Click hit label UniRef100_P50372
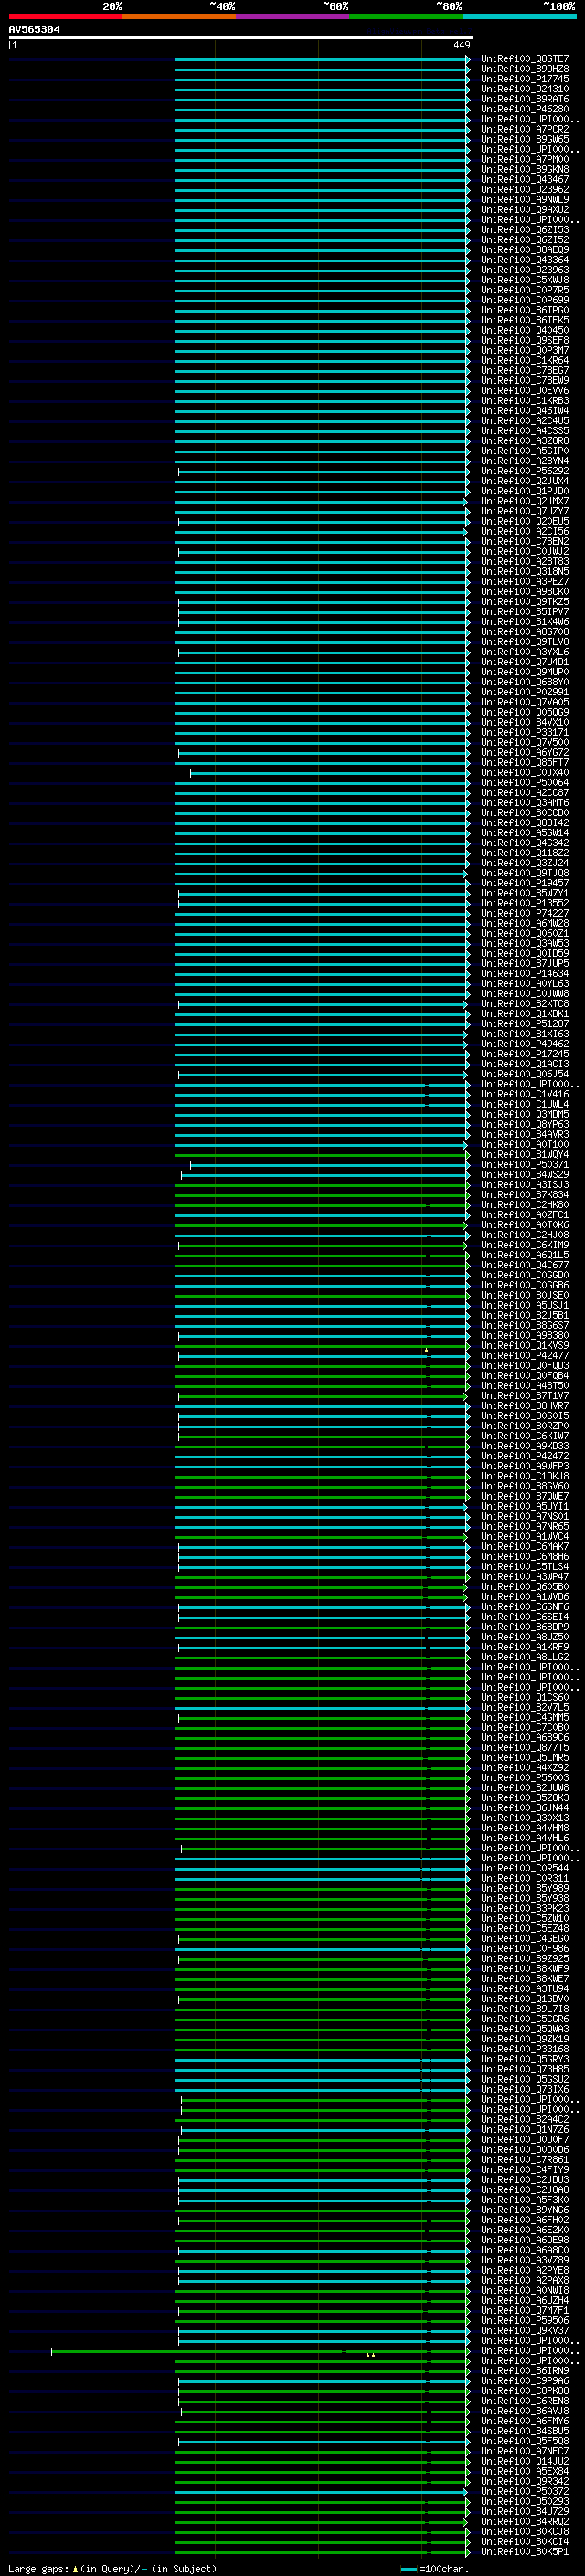 525,2491
